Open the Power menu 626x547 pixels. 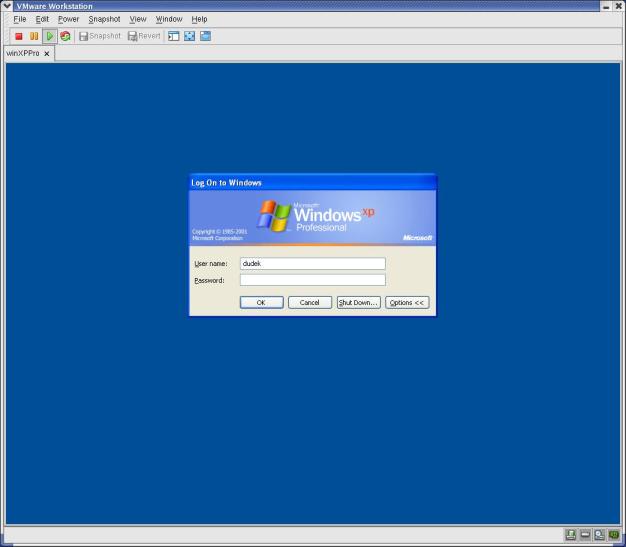(68, 19)
